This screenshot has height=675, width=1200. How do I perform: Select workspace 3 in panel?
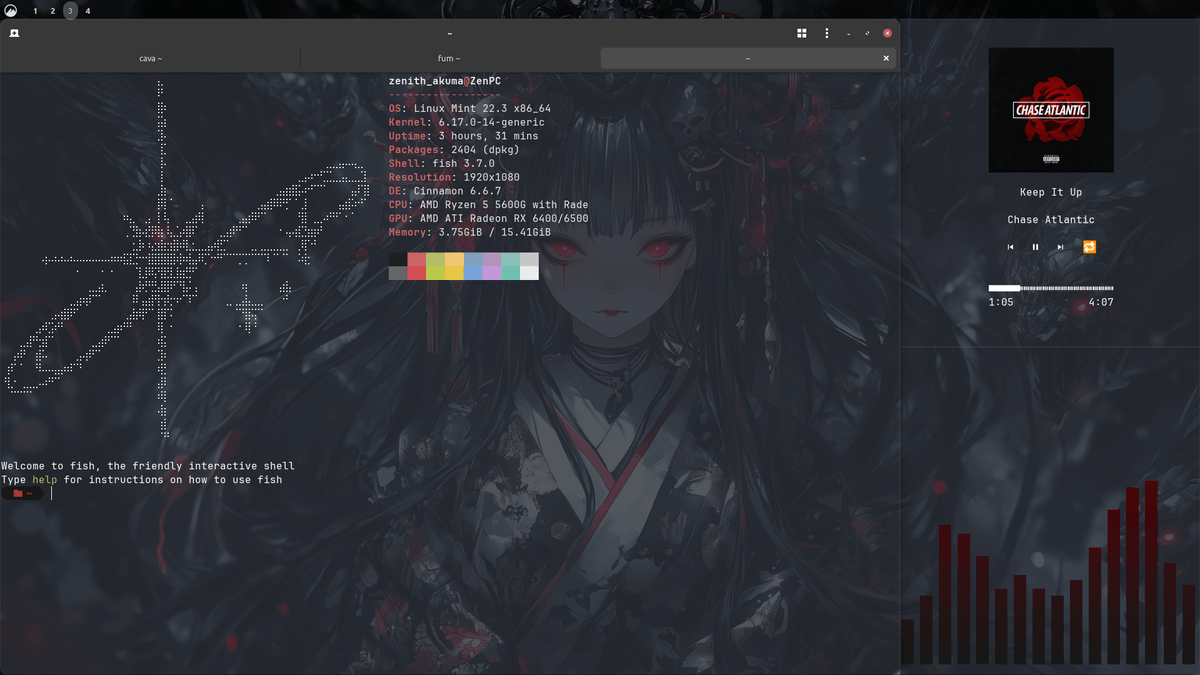point(70,11)
